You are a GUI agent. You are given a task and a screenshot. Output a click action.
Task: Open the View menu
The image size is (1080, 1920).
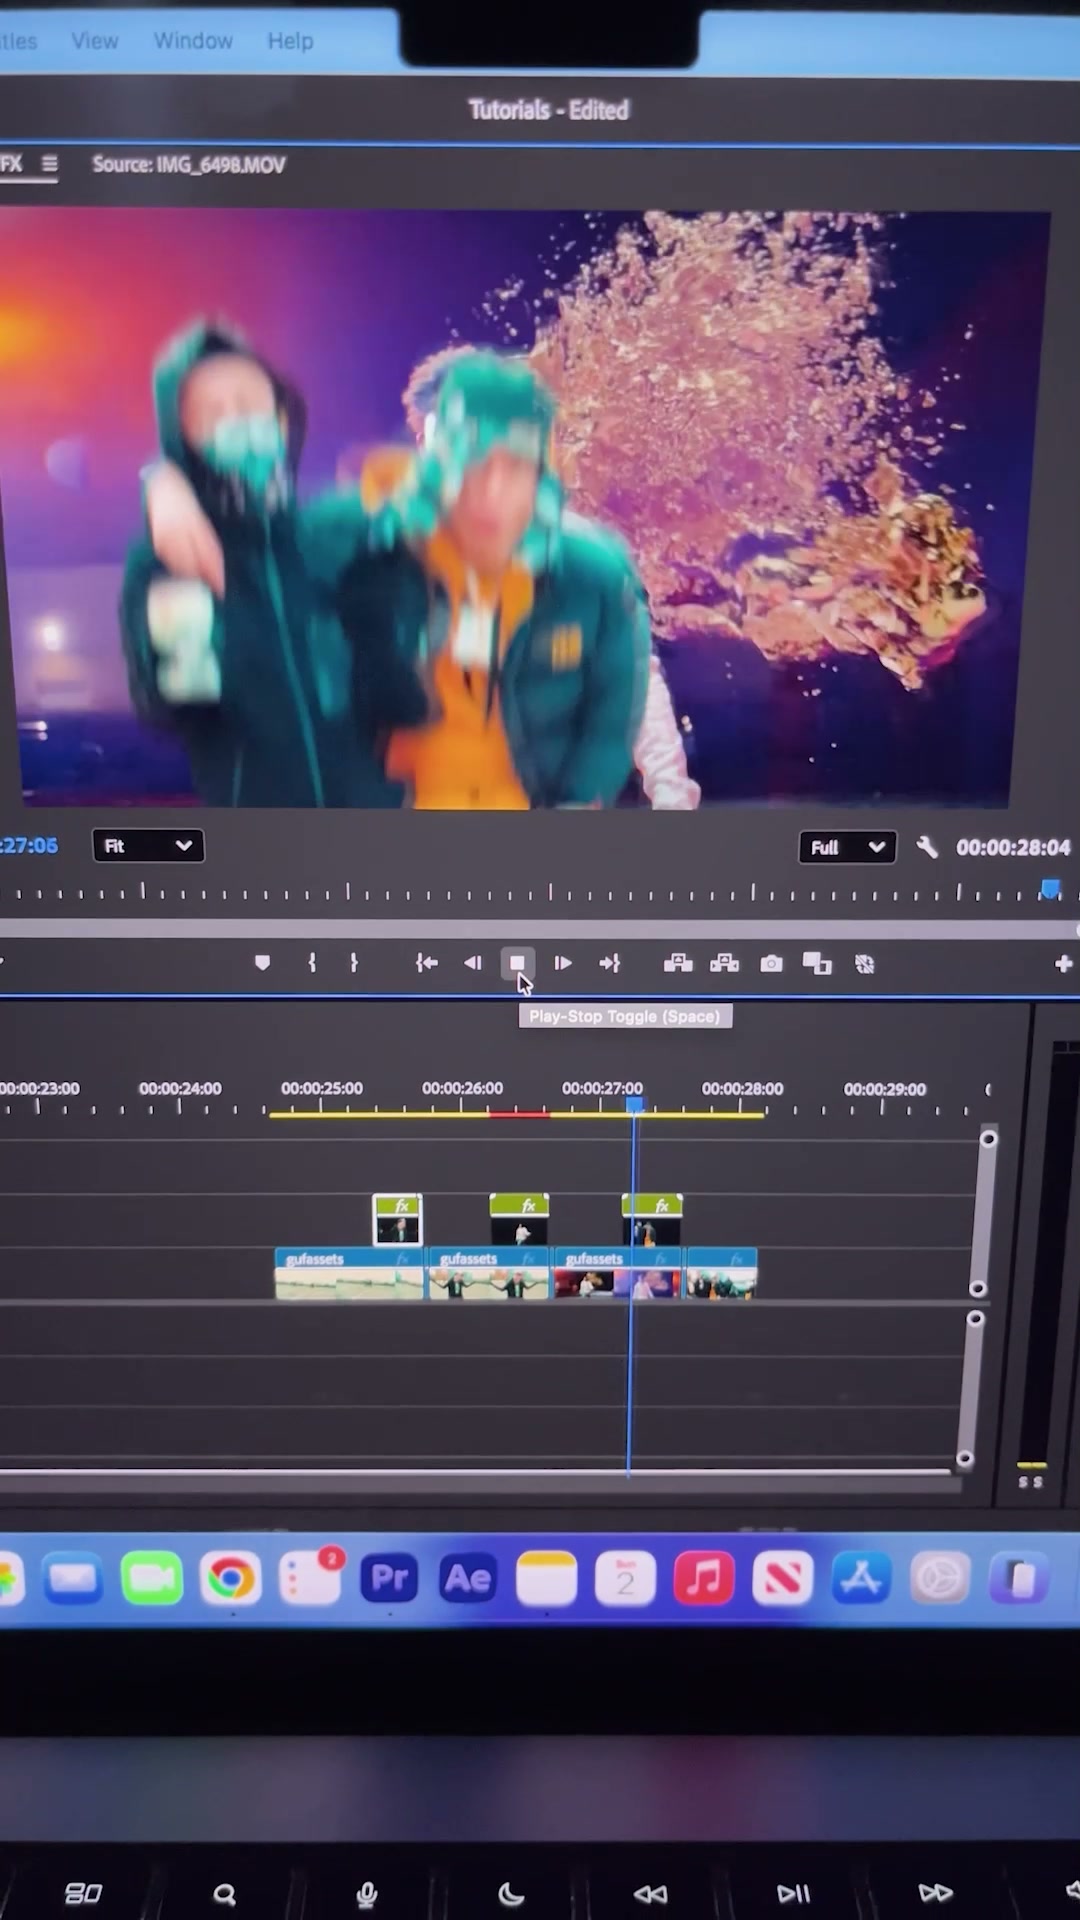tap(95, 41)
